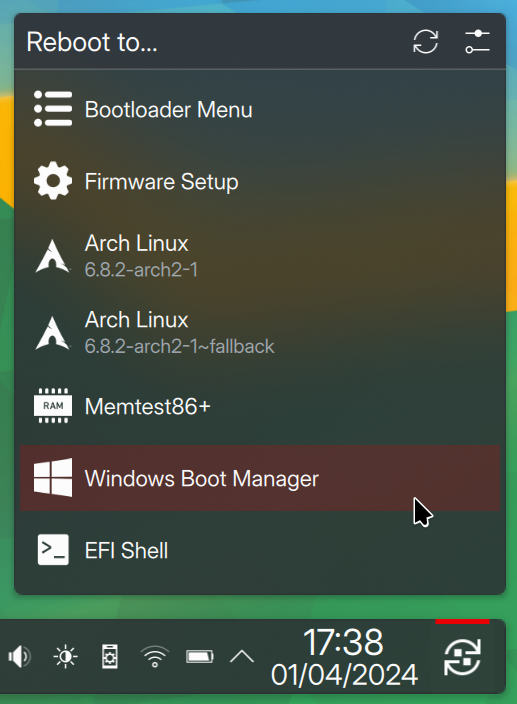
Task: Click the battery tray icon
Action: (x=200, y=657)
